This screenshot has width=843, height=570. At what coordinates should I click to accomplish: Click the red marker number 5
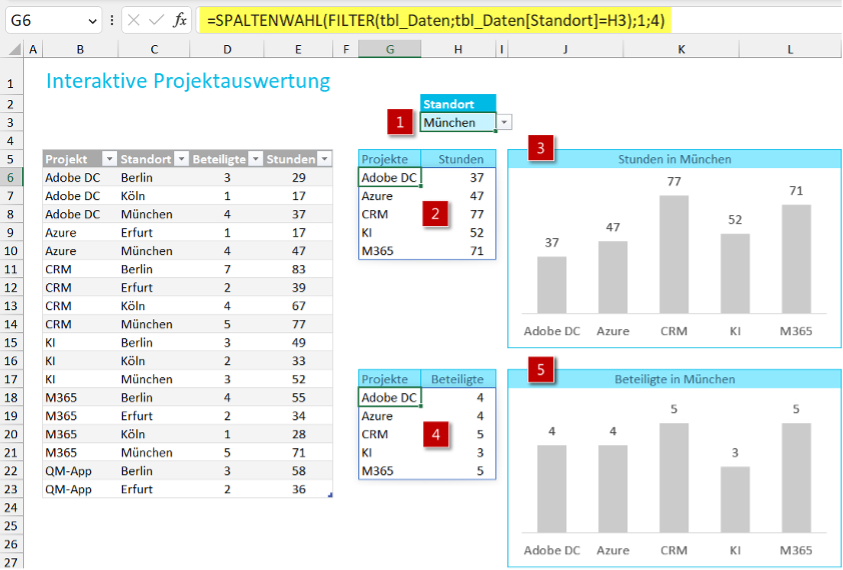click(541, 370)
